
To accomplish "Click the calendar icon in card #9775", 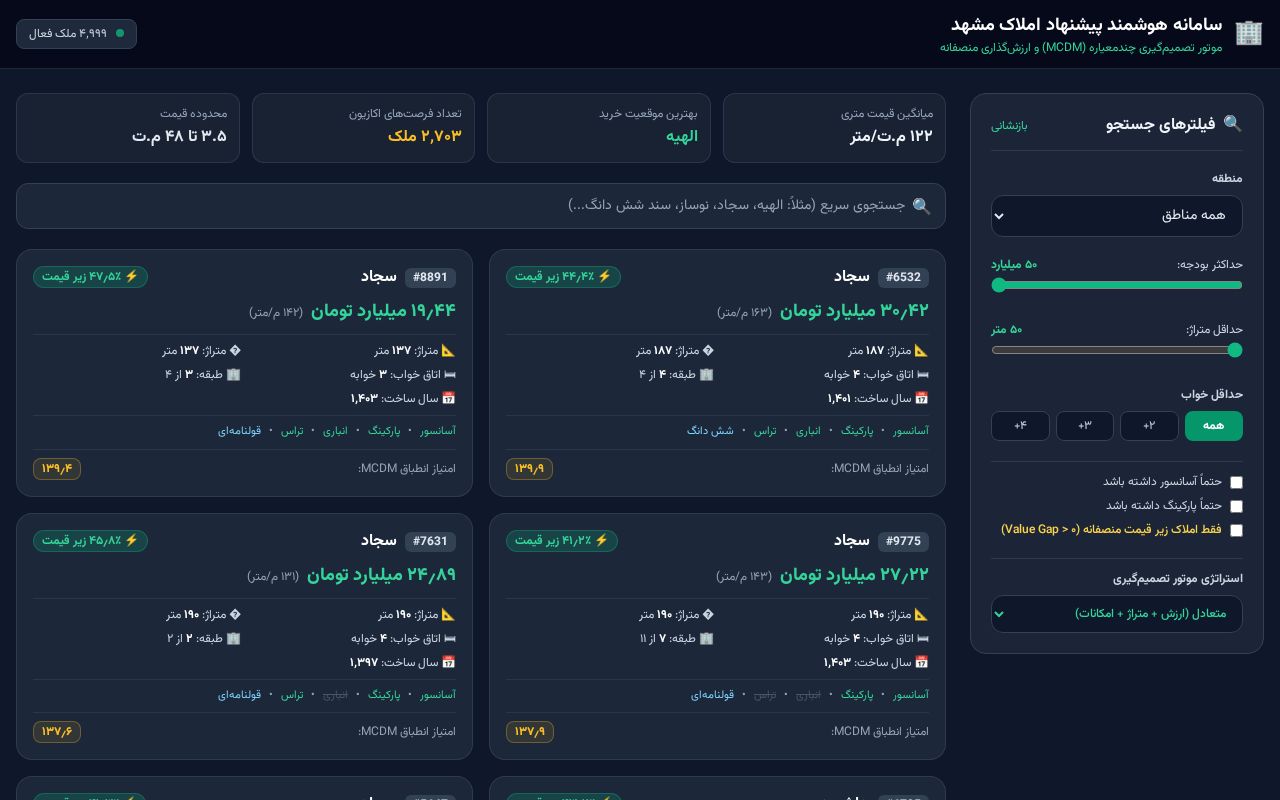I will click(922, 662).
